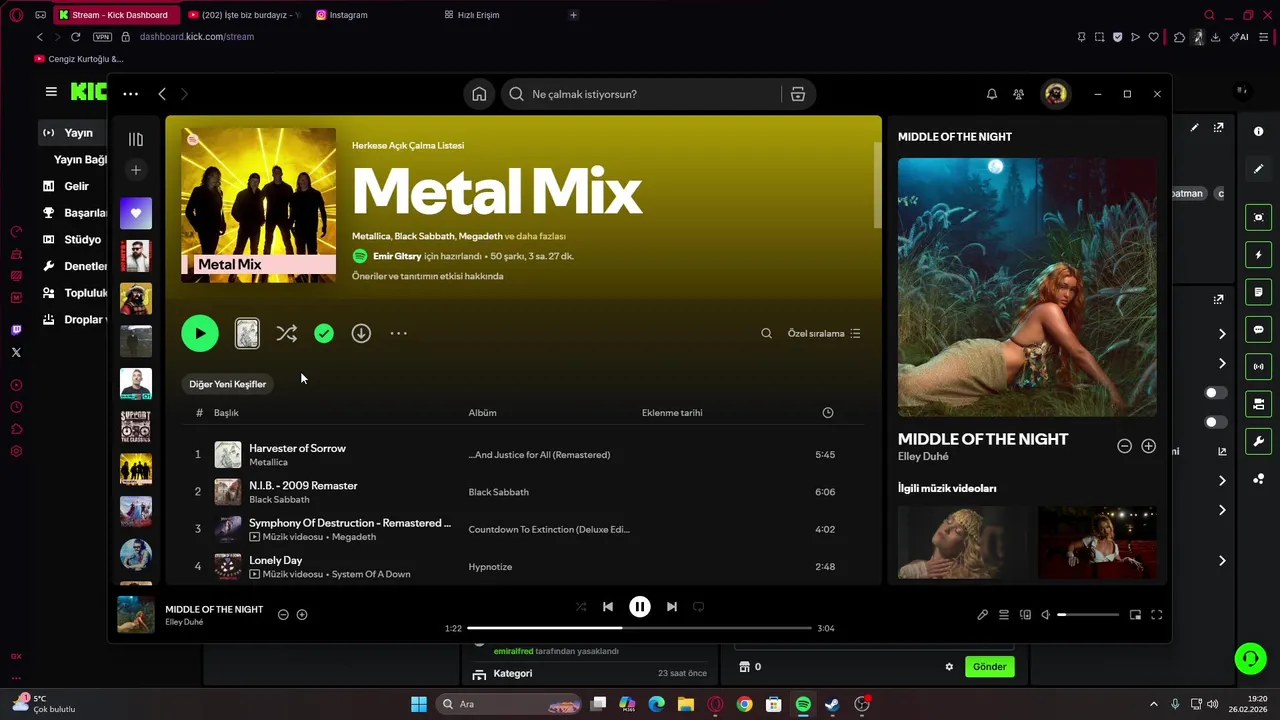Image resolution: width=1280 pixels, height=720 pixels.
Task: Select Lonely Day track
Action: click(x=523, y=567)
